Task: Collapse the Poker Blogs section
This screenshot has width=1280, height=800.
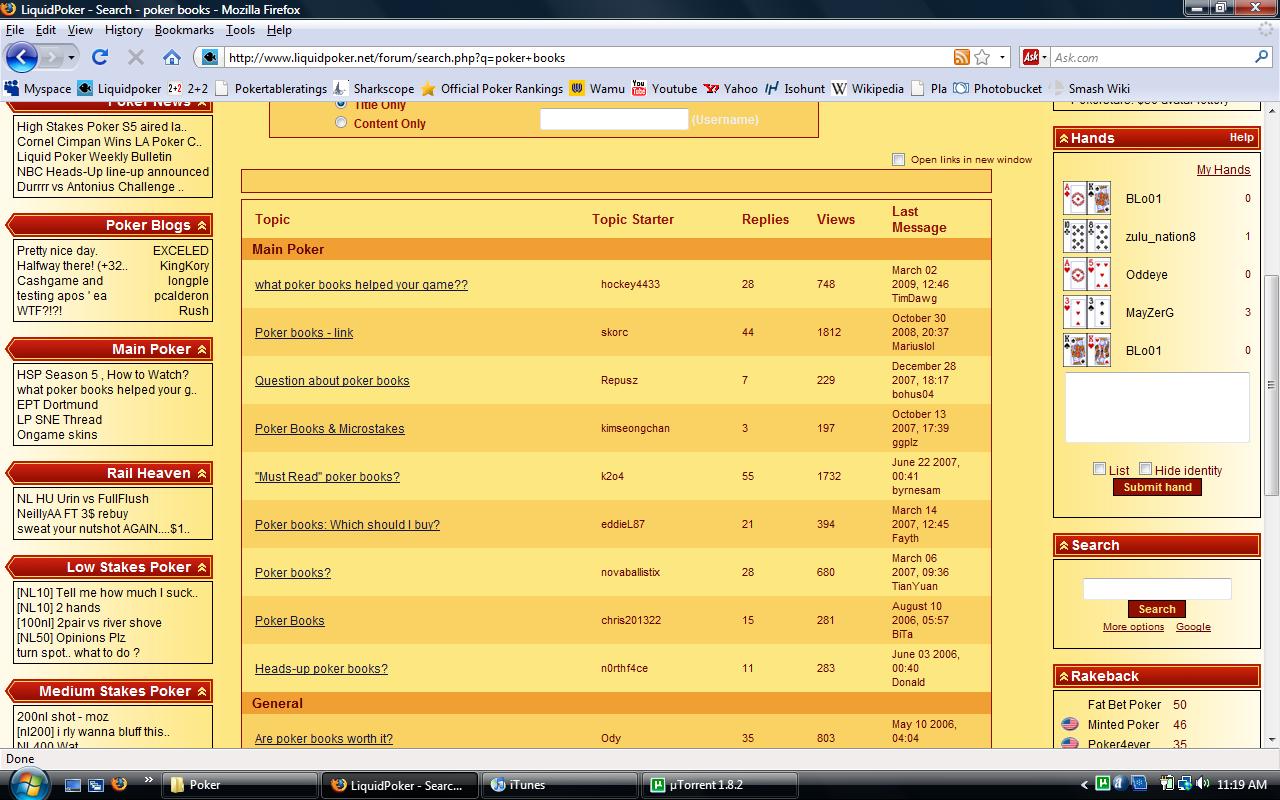Action: click(x=202, y=225)
